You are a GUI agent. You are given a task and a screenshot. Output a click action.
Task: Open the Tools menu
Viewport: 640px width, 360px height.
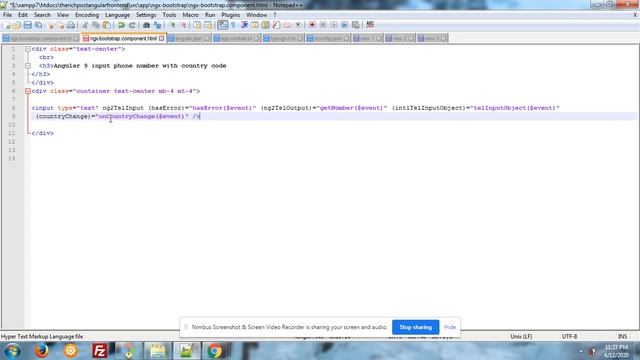(x=169, y=15)
